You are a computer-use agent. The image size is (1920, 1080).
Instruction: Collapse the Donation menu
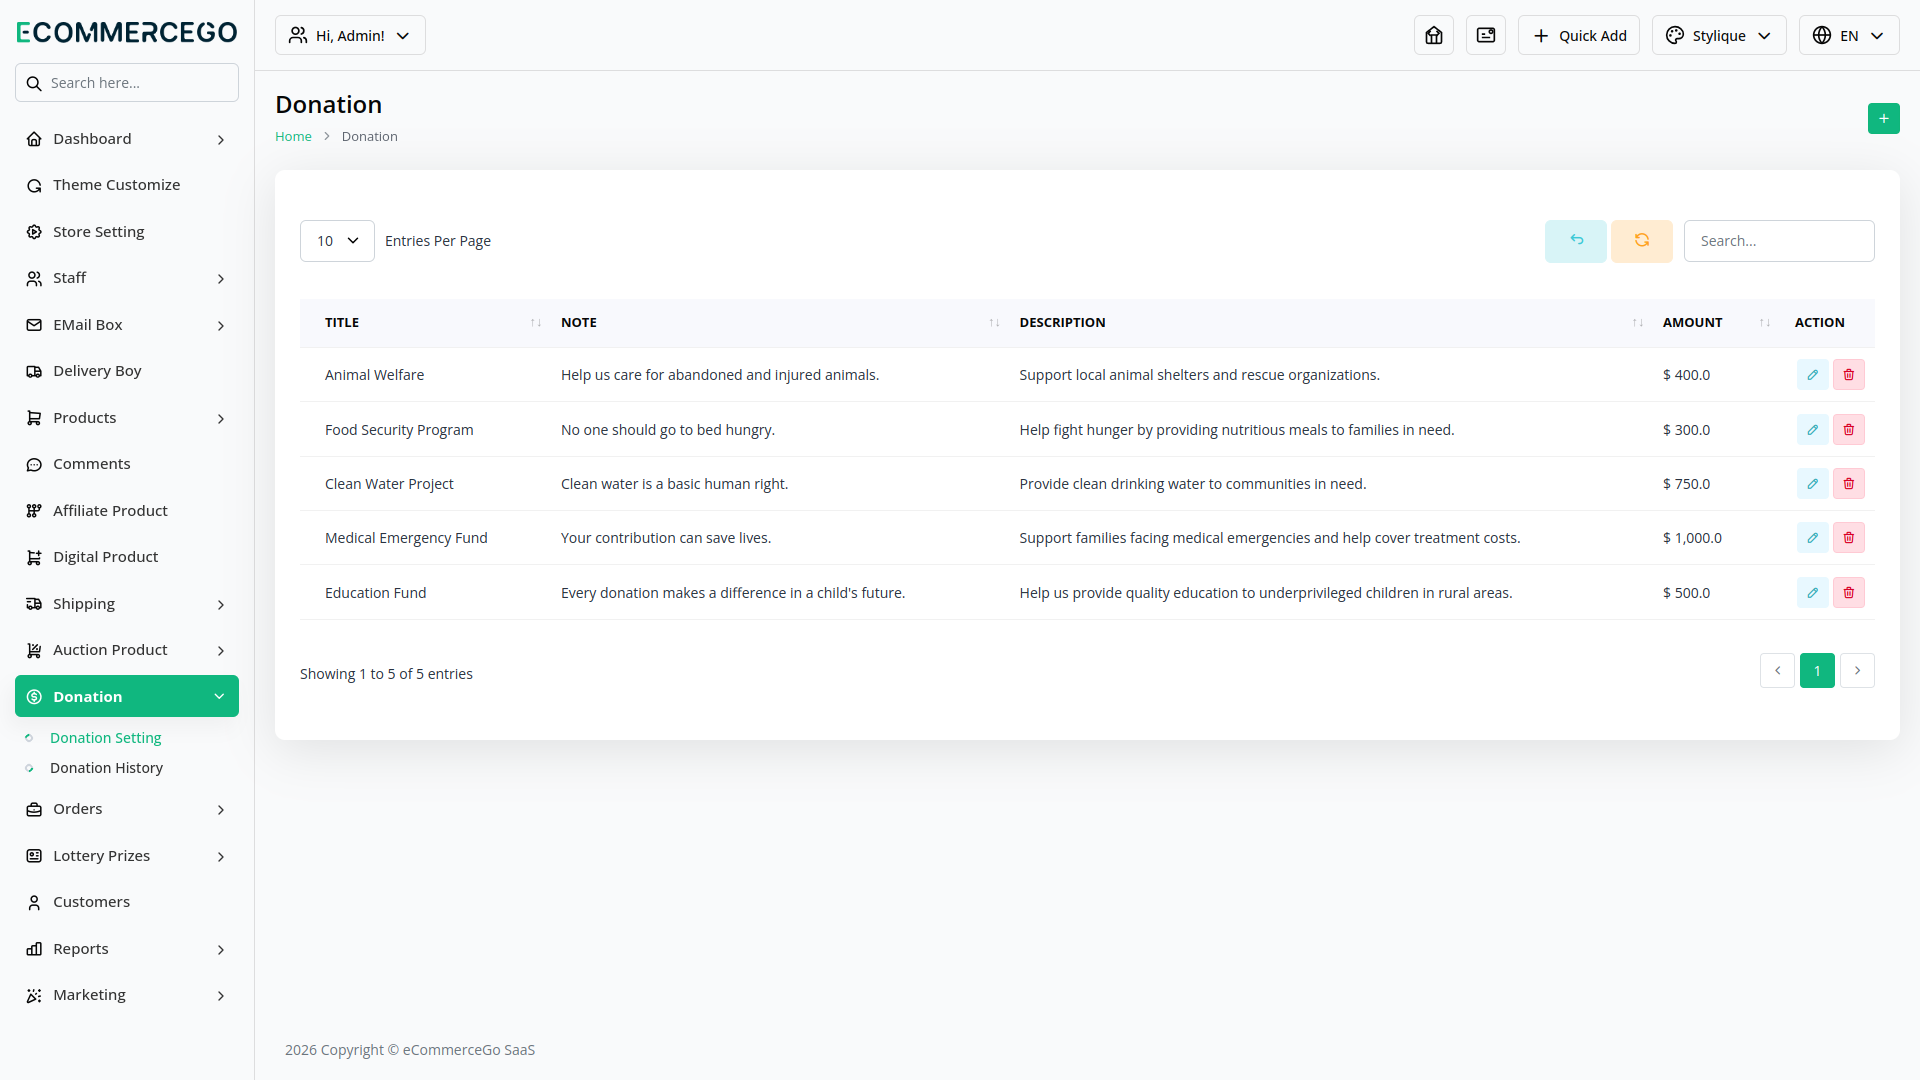[x=127, y=696]
